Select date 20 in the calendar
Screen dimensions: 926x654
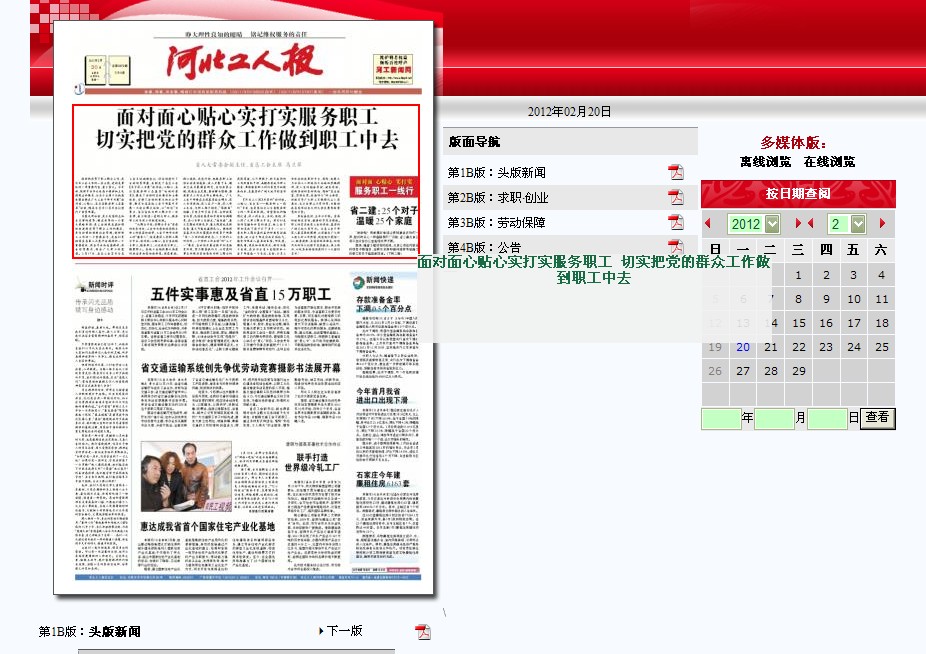(x=742, y=347)
